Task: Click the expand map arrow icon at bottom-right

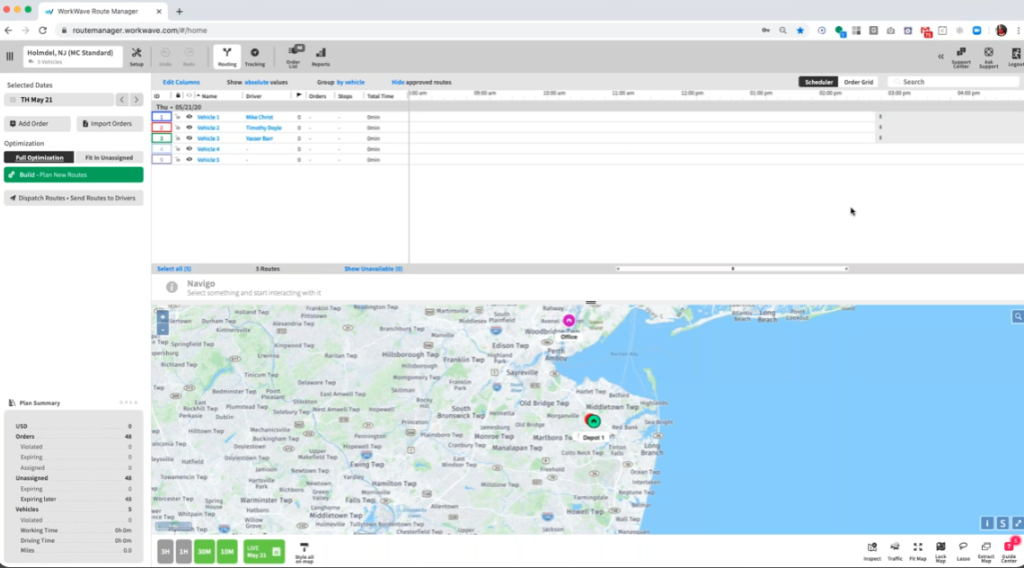Action: click(x=1017, y=523)
